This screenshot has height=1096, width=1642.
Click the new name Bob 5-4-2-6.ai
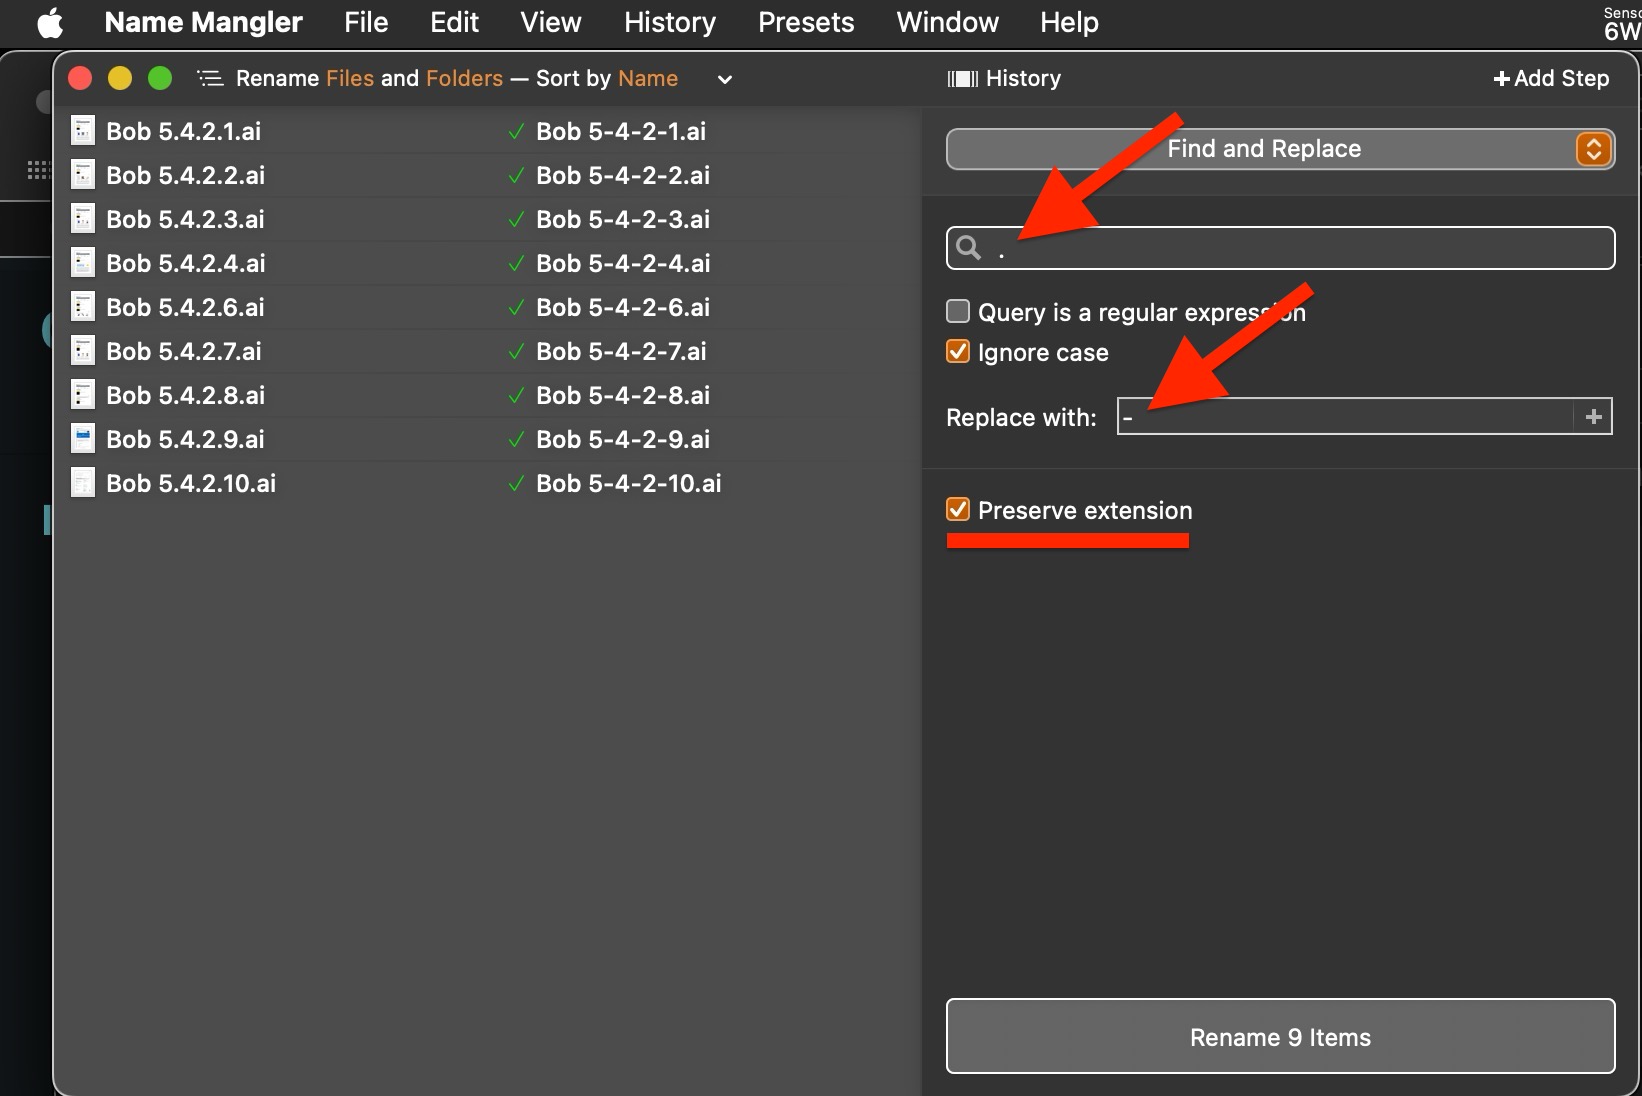point(623,307)
